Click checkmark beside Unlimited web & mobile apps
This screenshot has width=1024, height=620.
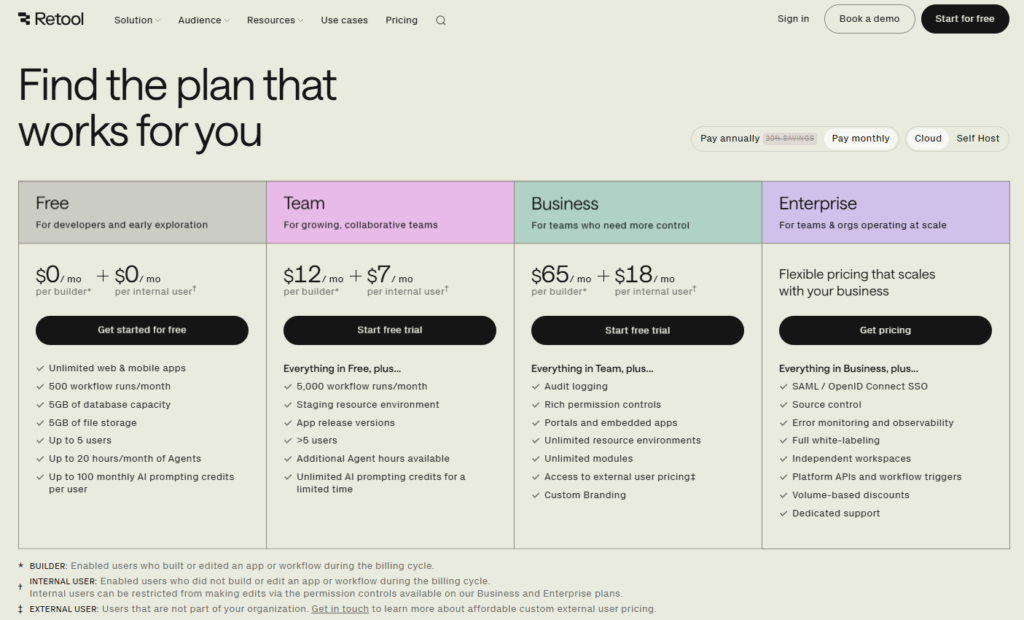coord(39,369)
